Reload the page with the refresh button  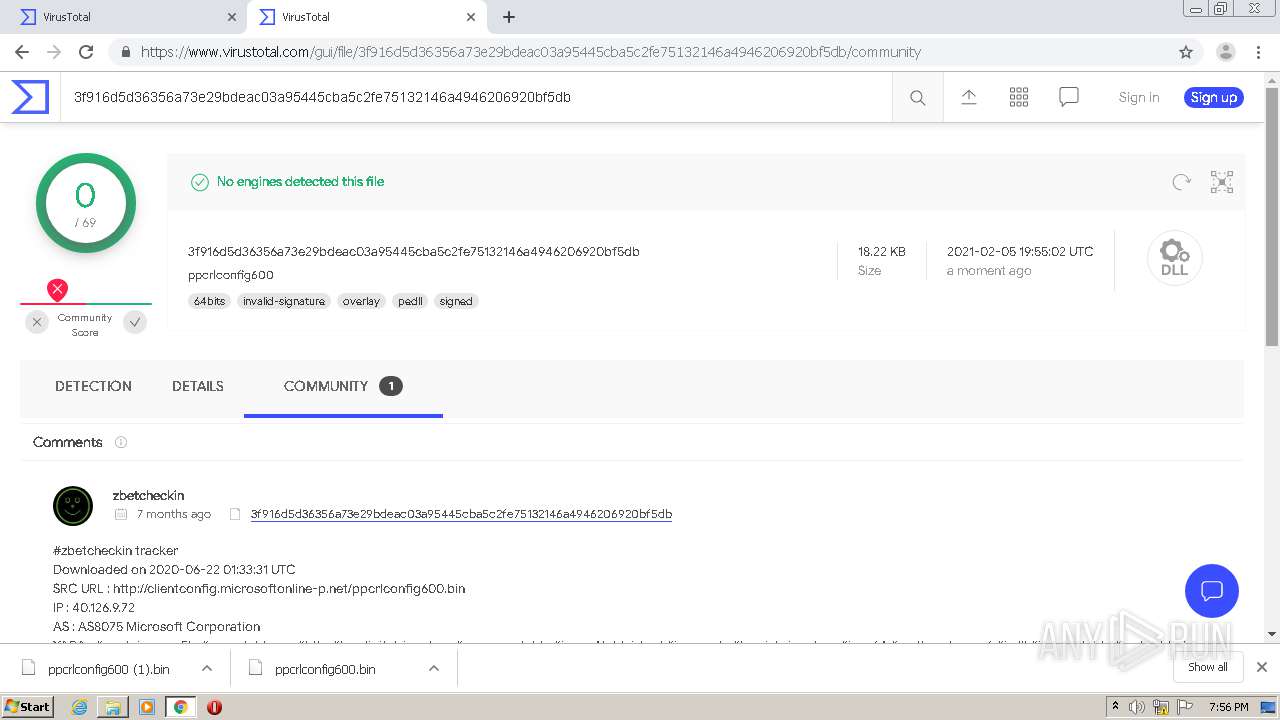[x=86, y=52]
